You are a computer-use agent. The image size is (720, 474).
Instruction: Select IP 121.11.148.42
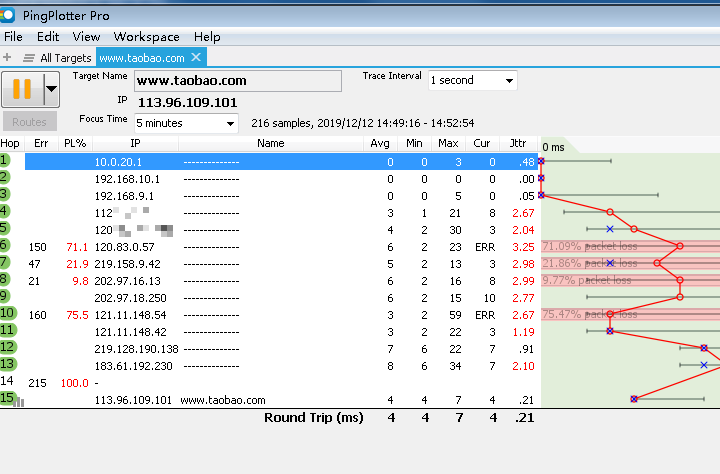[130, 332]
